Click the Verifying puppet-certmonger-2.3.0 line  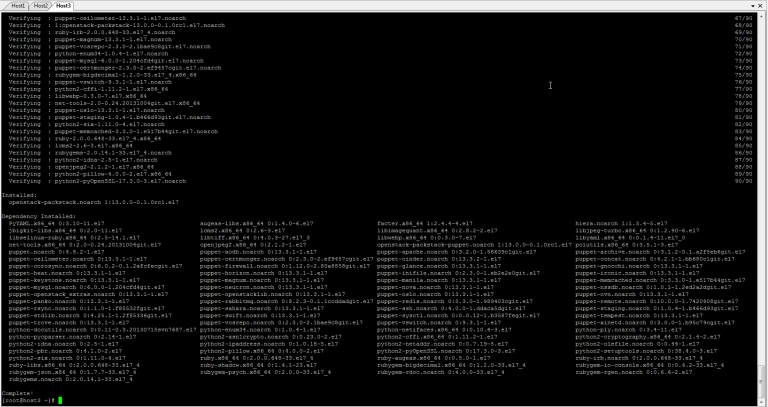point(115,68)
